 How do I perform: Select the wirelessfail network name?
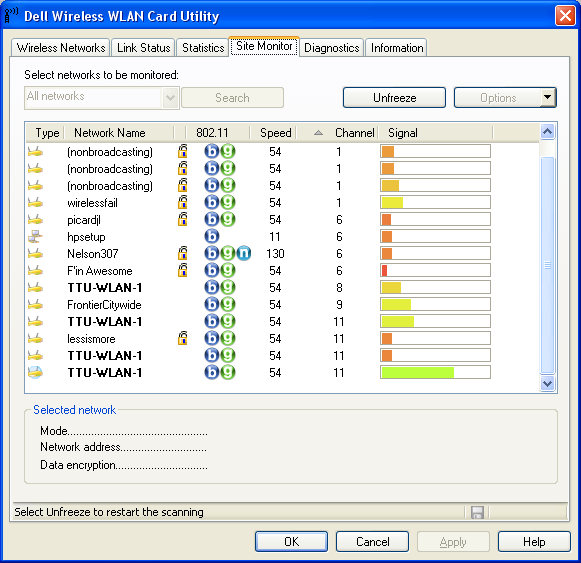92,203
